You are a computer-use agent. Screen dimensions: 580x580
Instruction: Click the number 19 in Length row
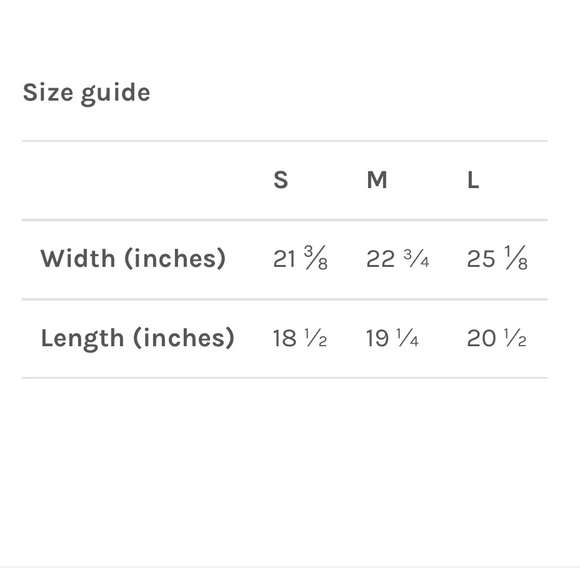point(377,338)
